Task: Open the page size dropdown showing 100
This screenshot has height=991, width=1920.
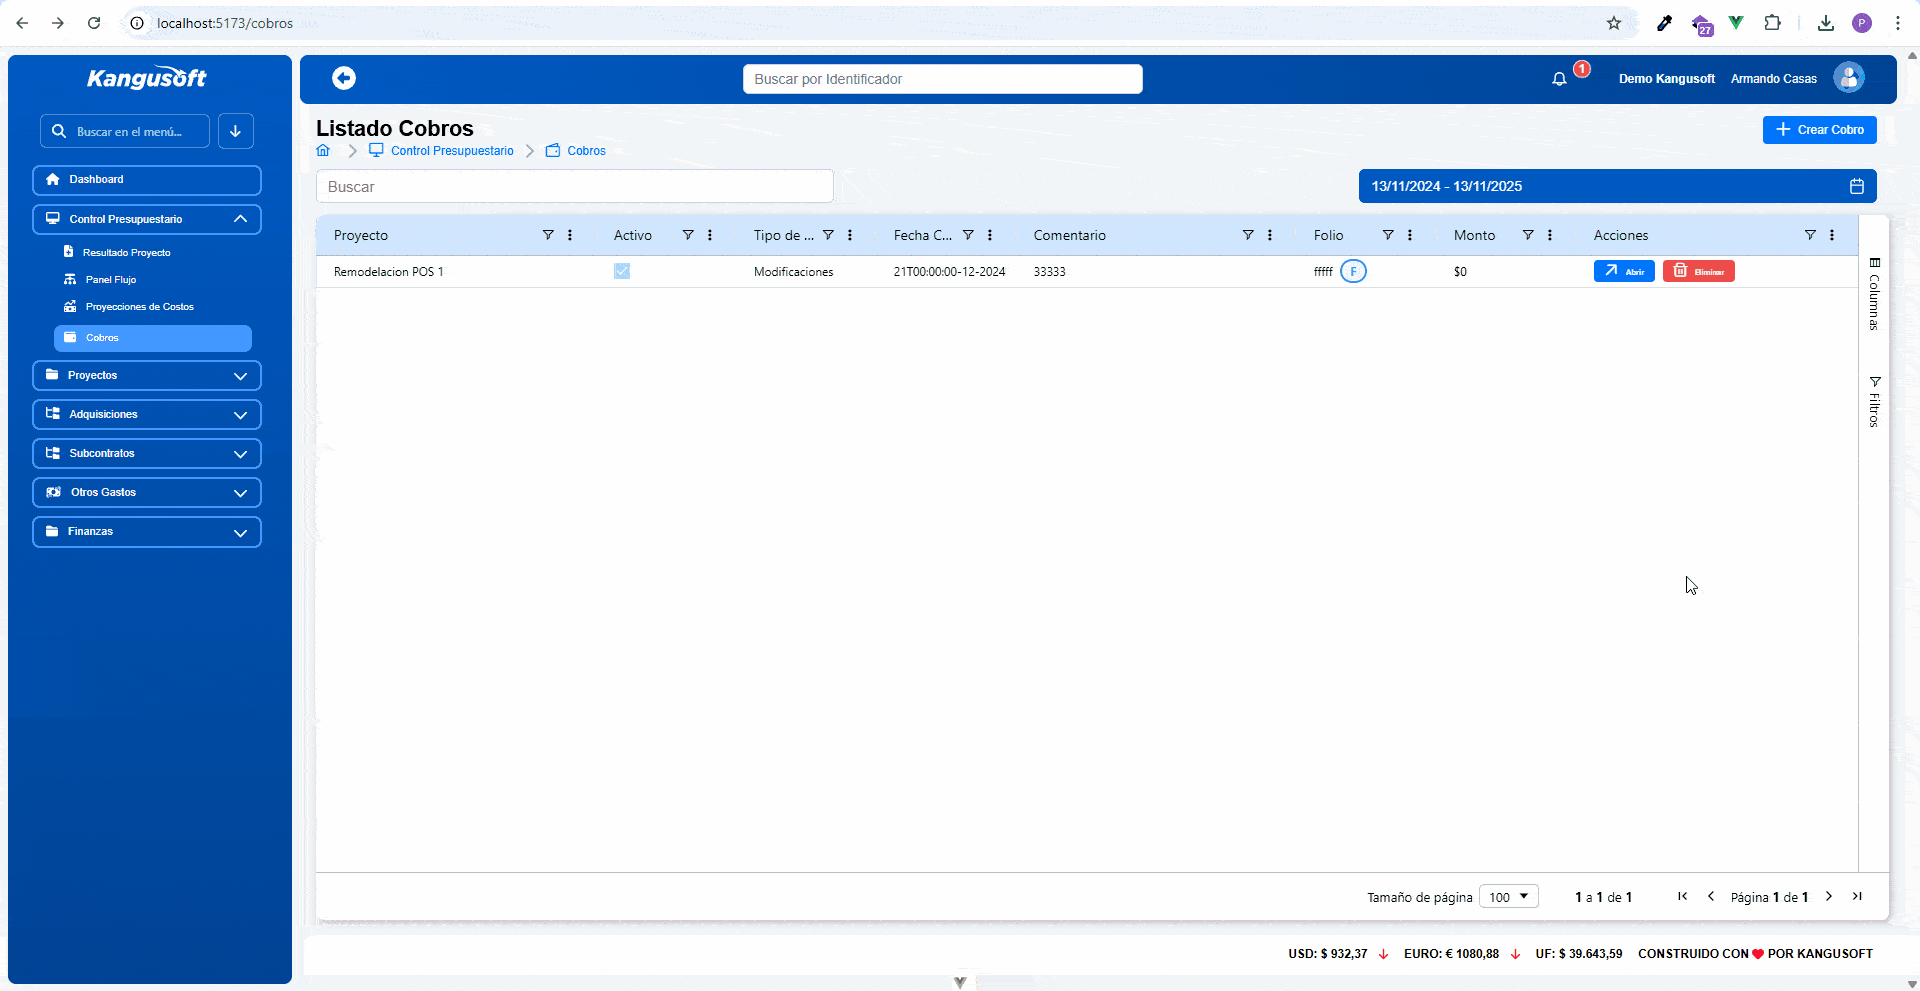Action: pyautogui.click(x=1508, y=897)
